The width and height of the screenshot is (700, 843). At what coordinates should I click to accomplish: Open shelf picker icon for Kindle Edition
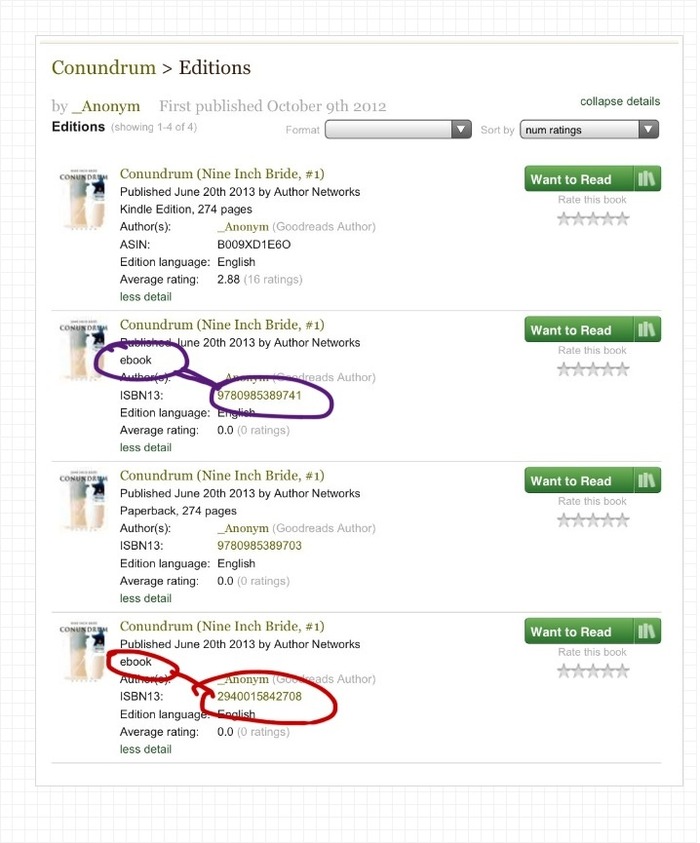coord(648,179)
